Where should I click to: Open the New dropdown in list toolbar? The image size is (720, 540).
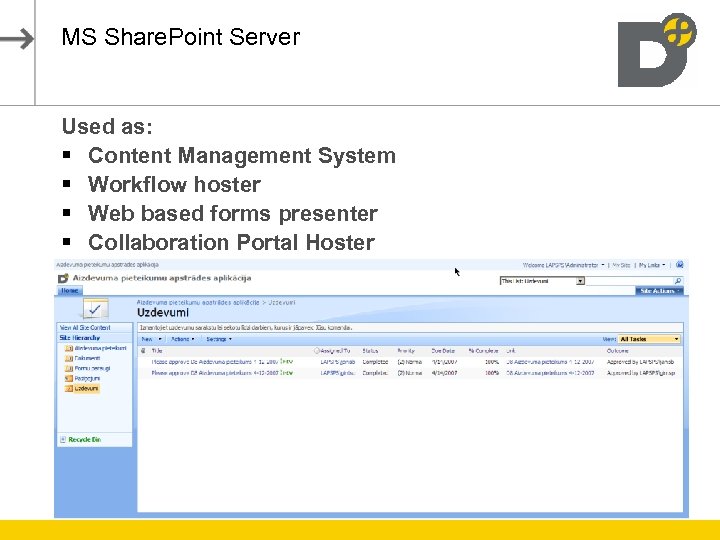tap(152, 339)
